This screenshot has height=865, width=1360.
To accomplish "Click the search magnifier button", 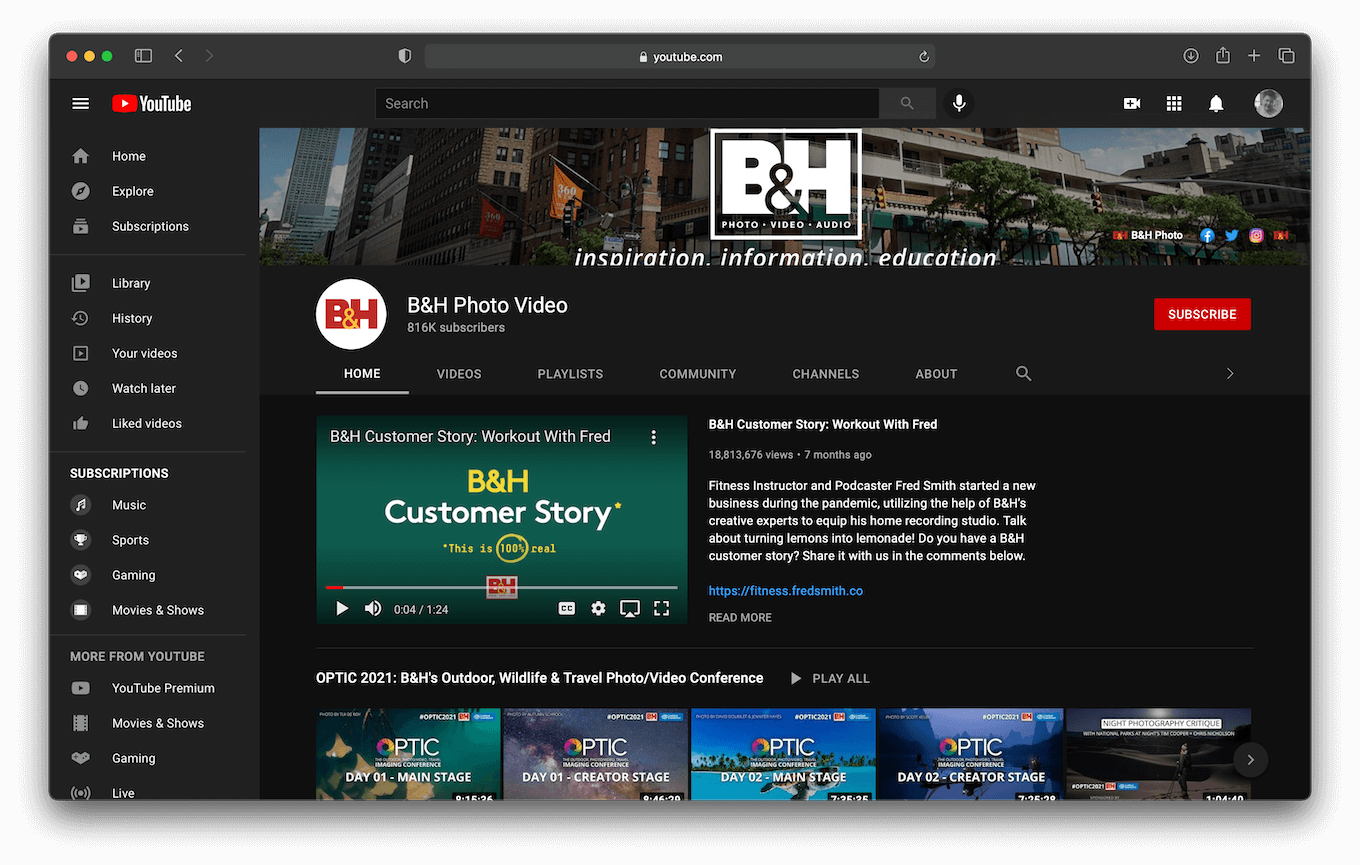I will [x=907, y=103].
